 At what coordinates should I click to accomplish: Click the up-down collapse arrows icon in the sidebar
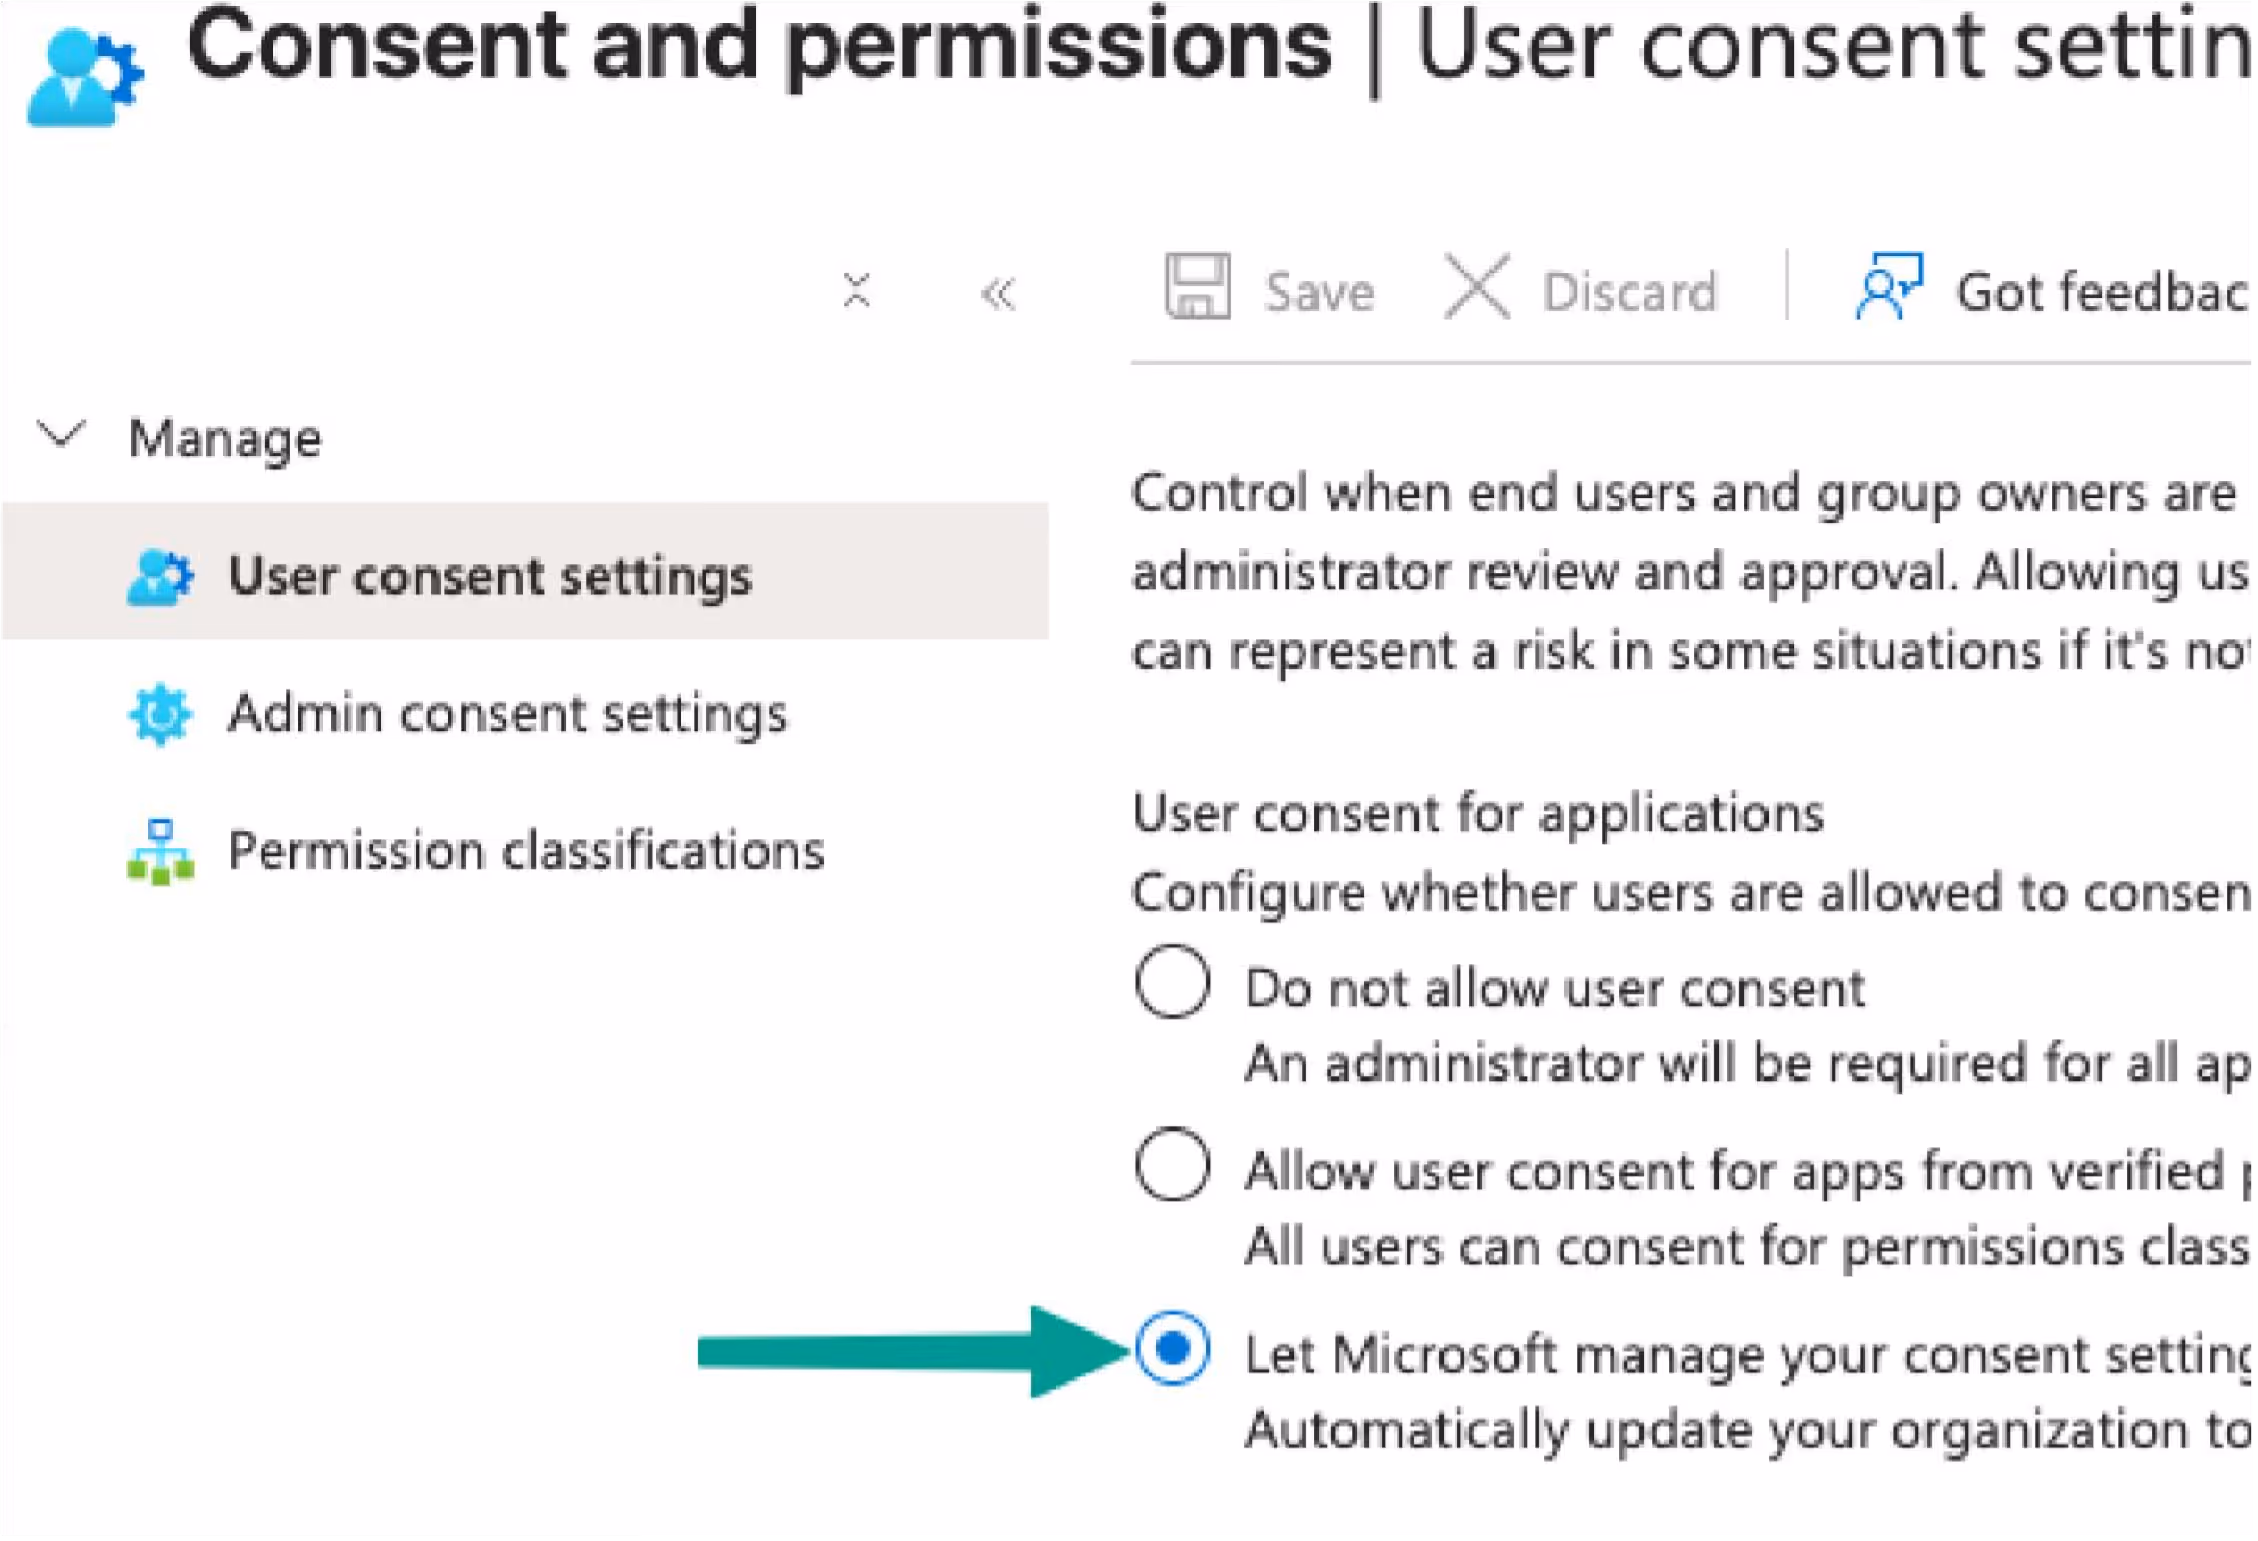(856, 291)
